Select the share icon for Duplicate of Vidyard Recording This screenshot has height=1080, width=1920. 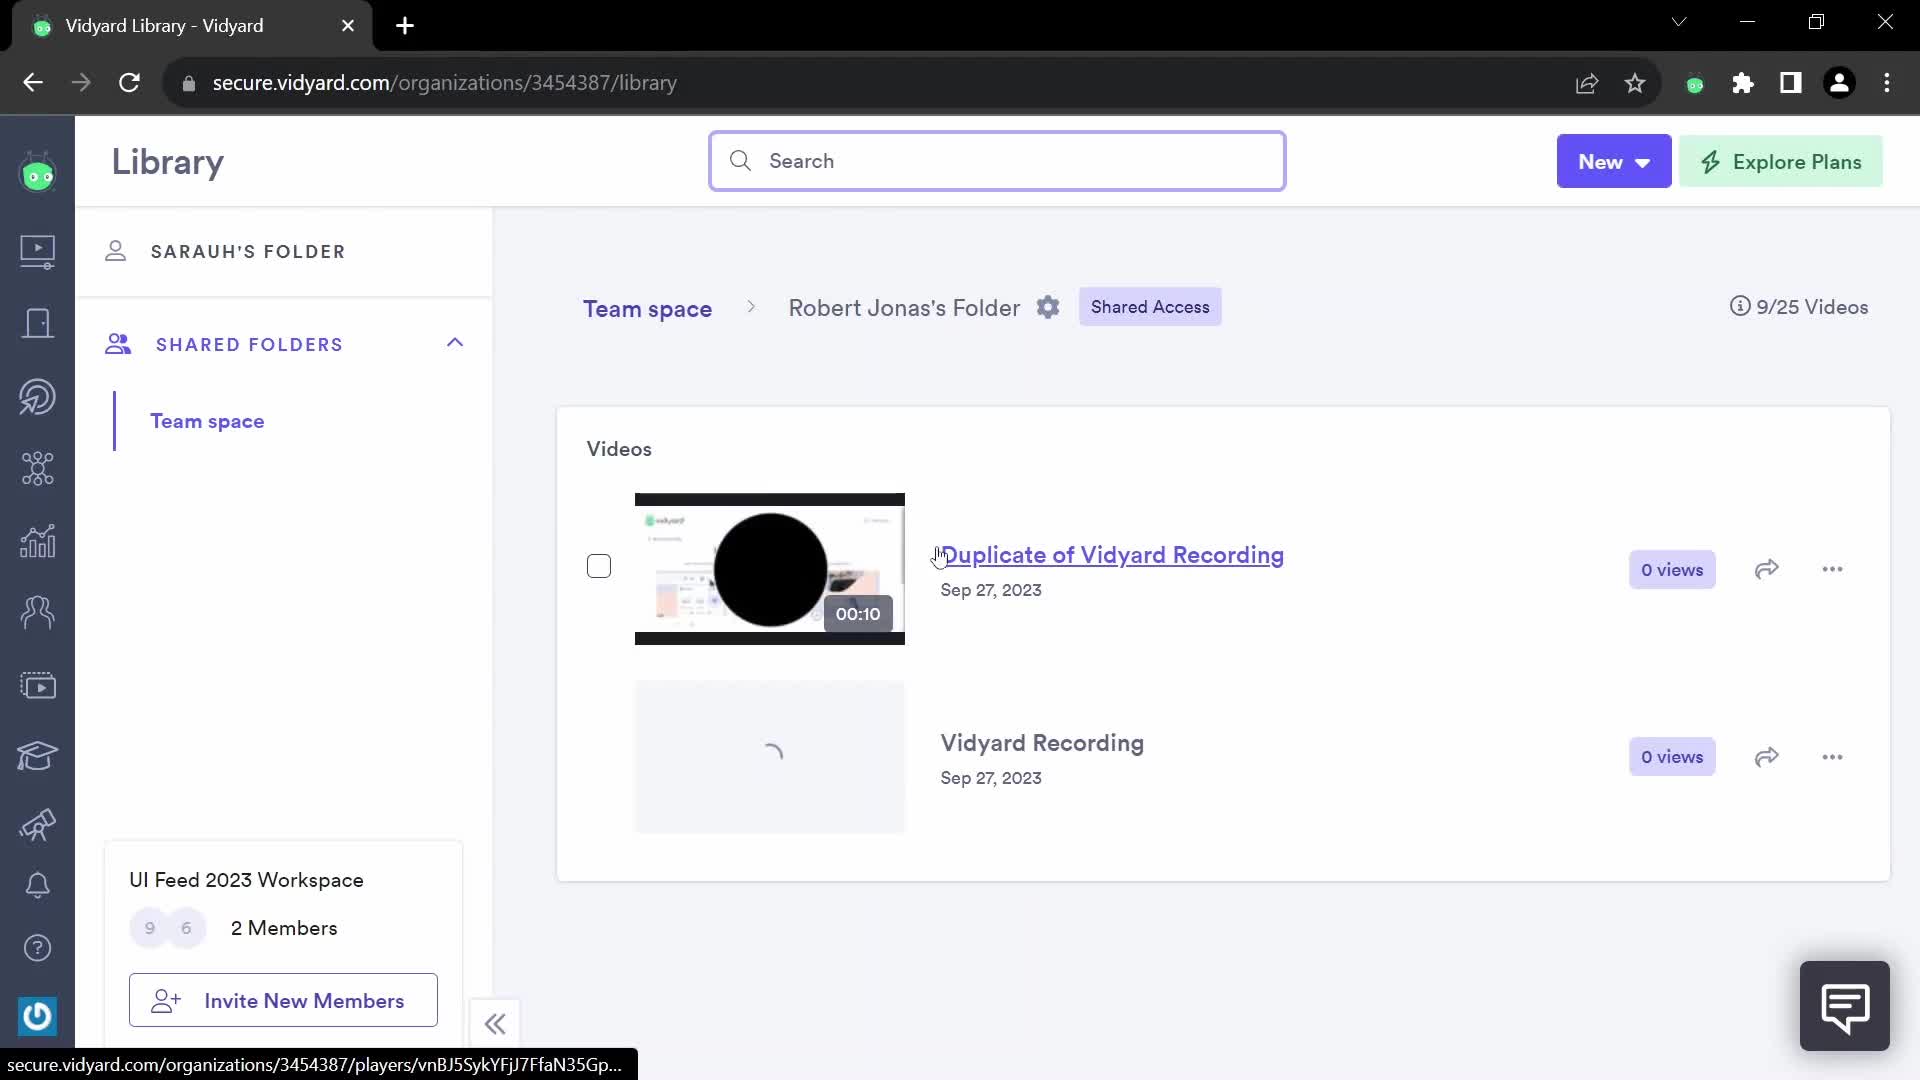1768,568
